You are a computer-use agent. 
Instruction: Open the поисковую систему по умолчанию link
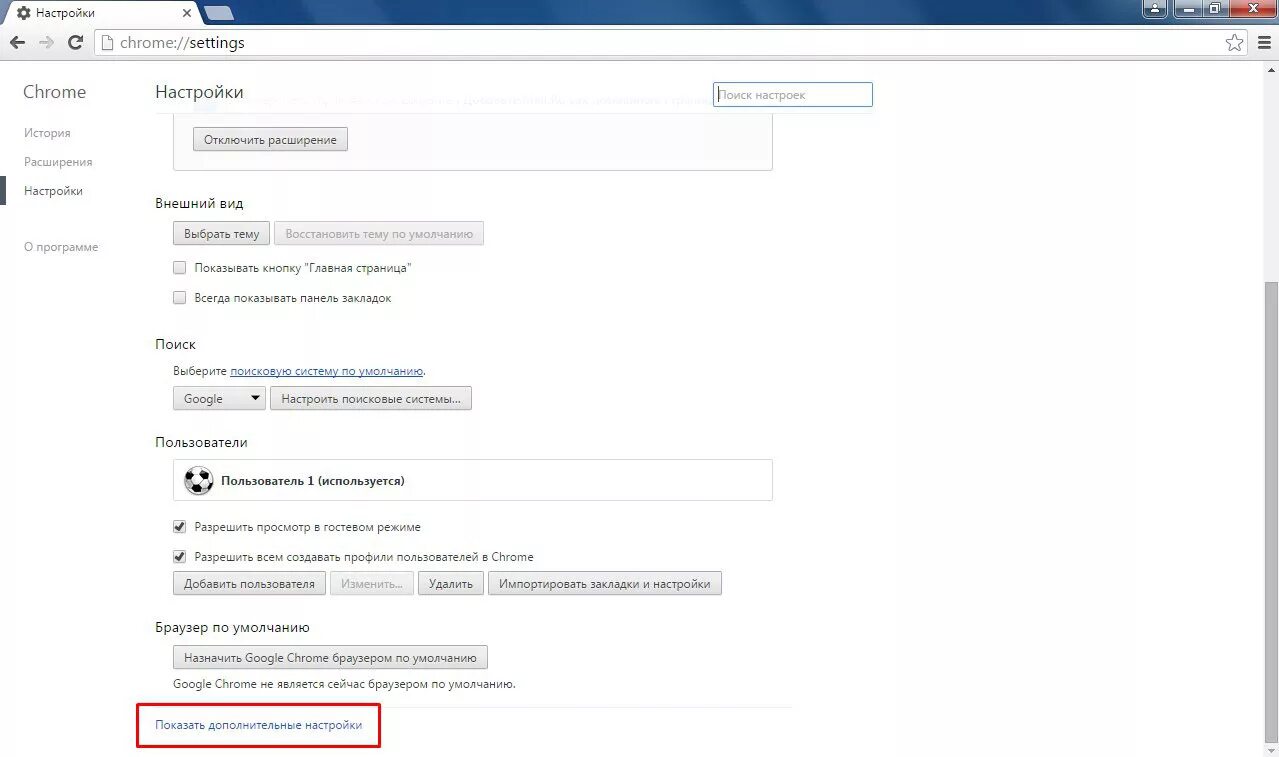click(x=327, y=371)
